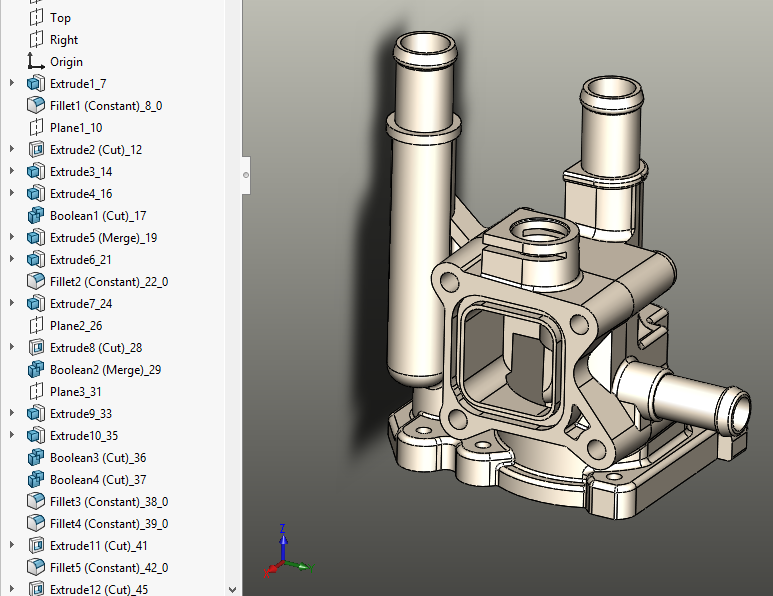Expand the Extrude5 (Merge)_19 node

pos(12,237)
